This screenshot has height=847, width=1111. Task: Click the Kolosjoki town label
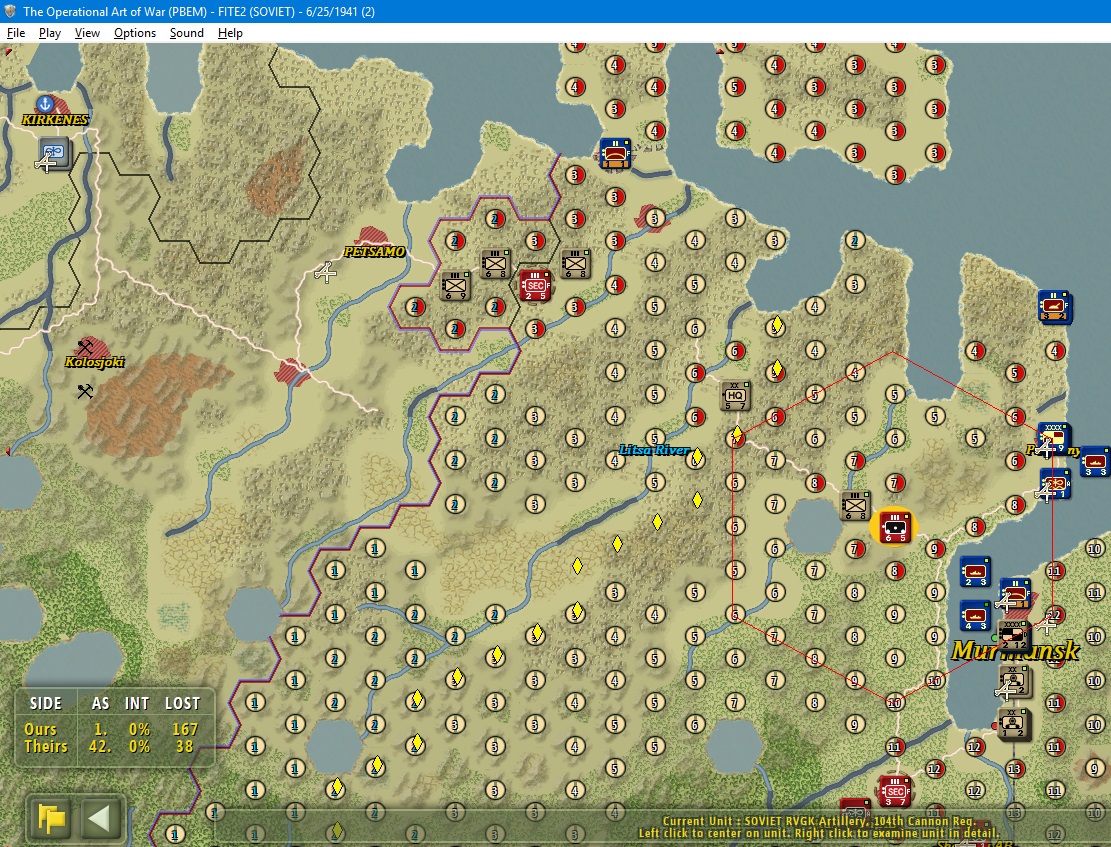click(94, 361)
